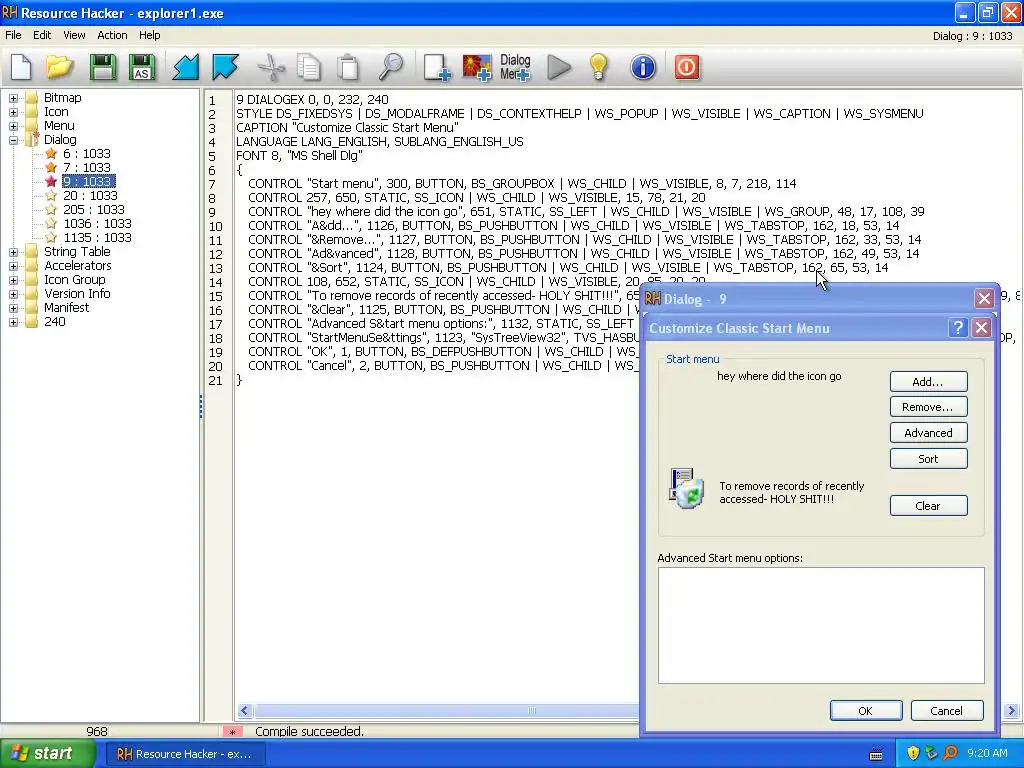Image resolution: width=1024 pixels, height=768 pixels.
Task: Open the File menu
Action: coord(13,35)
